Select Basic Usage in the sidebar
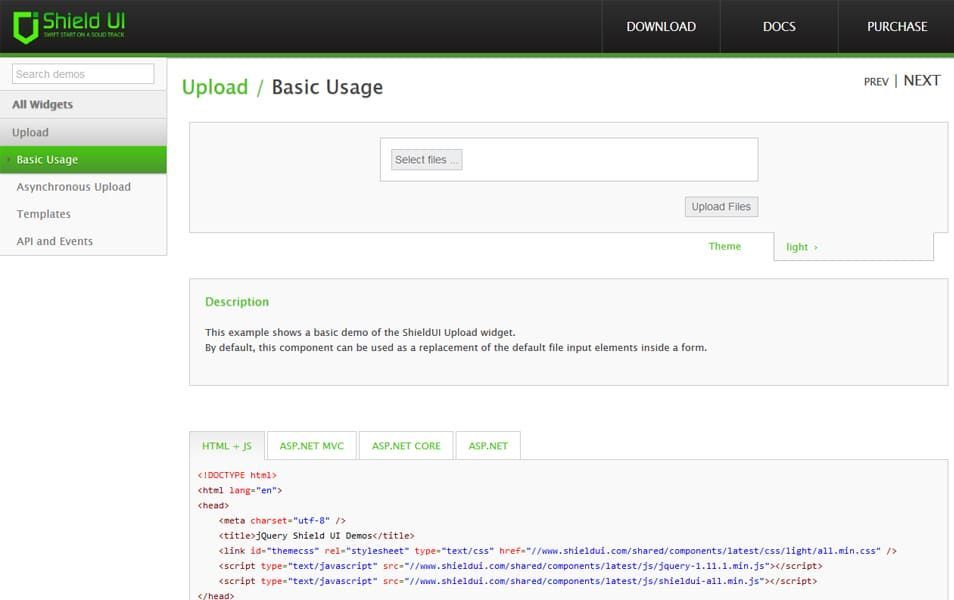Screen dimensions: 954x600 83,159
